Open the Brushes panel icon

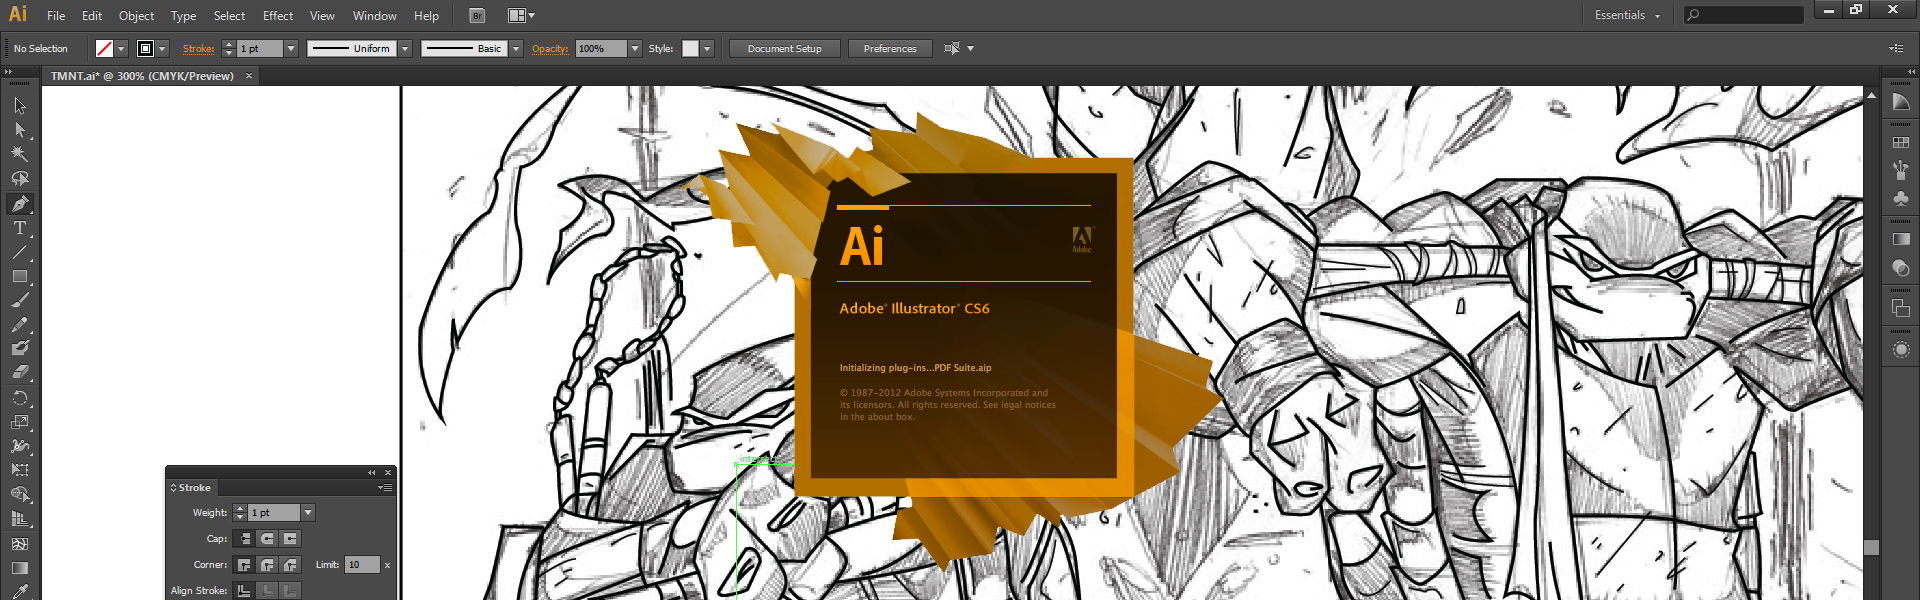[x=1901, y=170]
